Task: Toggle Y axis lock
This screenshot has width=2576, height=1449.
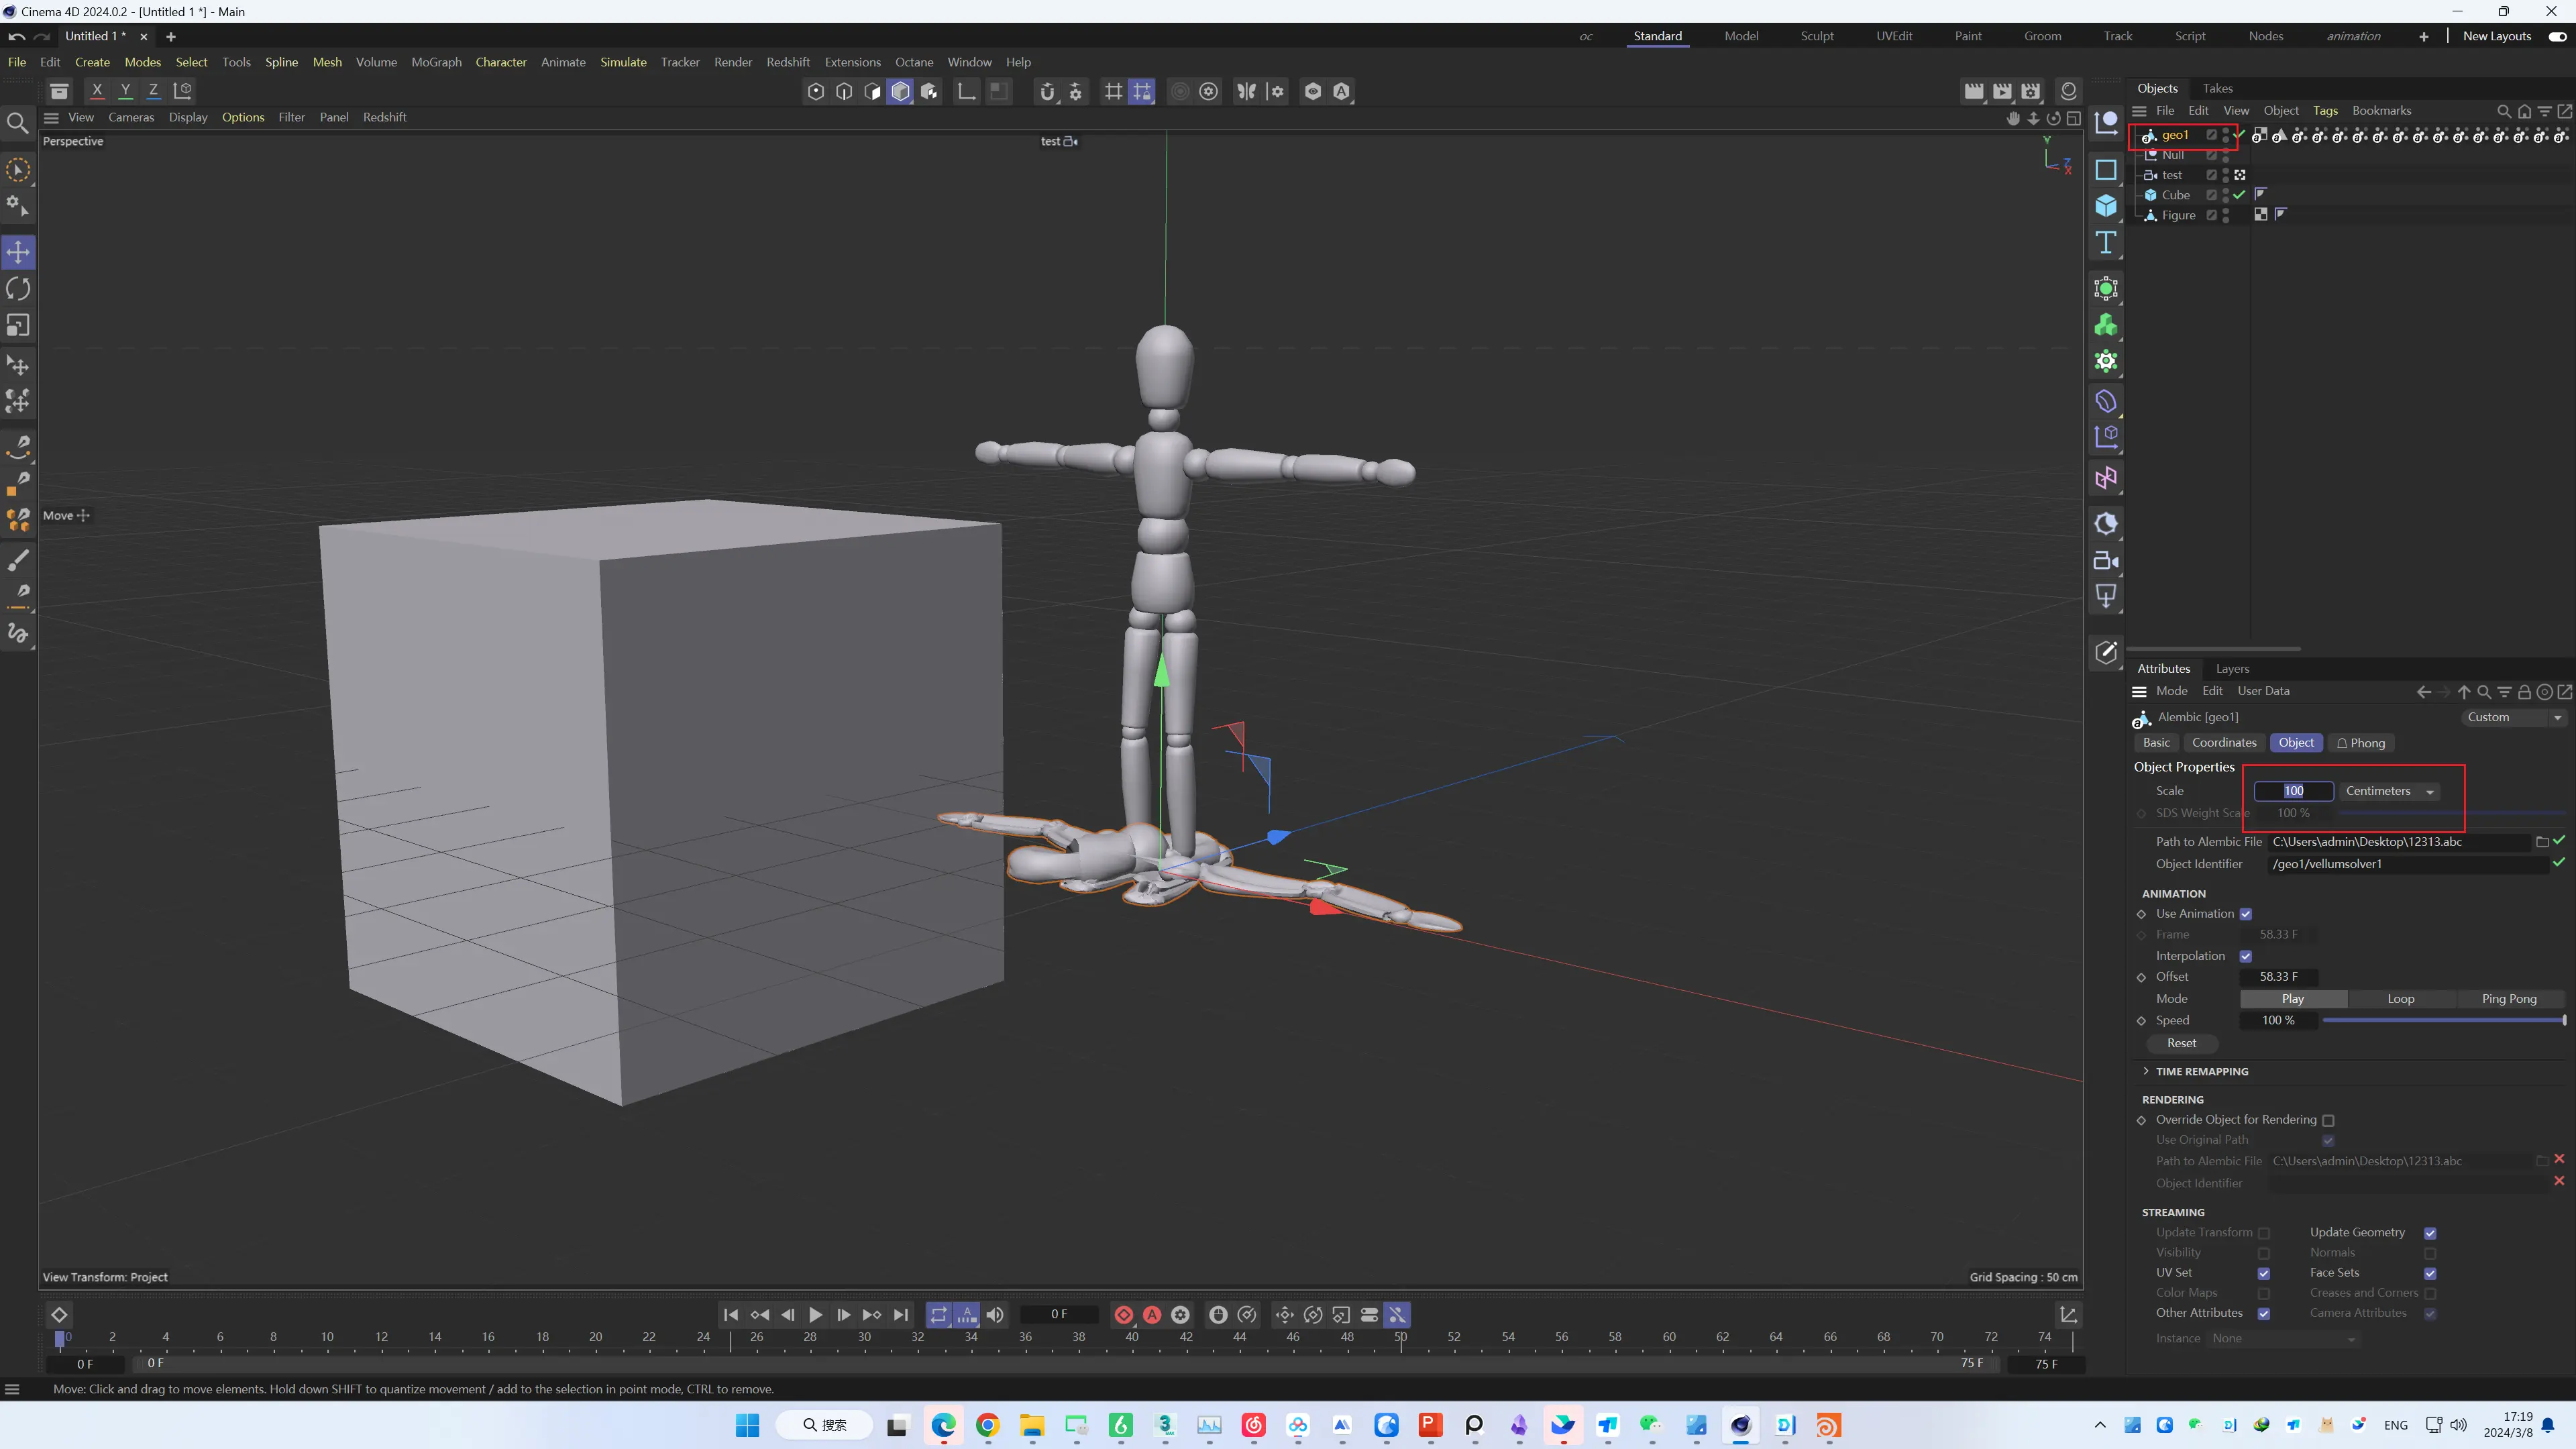Action: point(125,91)
